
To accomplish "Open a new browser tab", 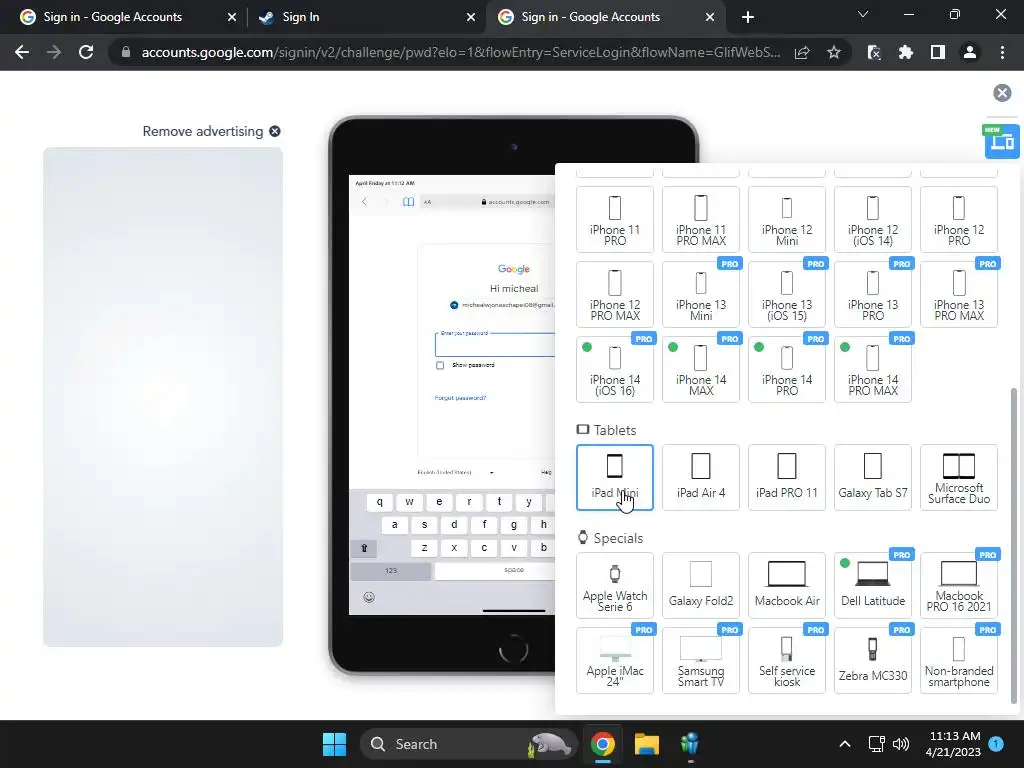I will pos(748,17).
